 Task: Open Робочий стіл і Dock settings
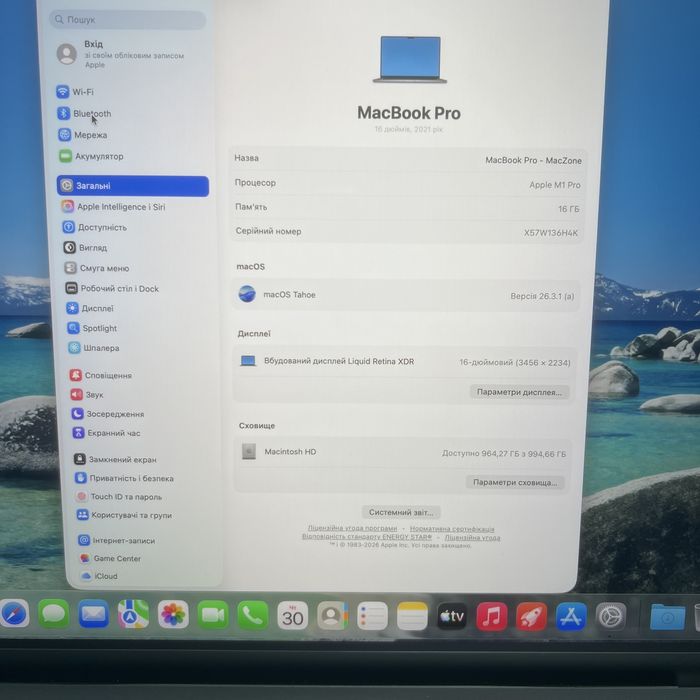(x=112, y=288)
